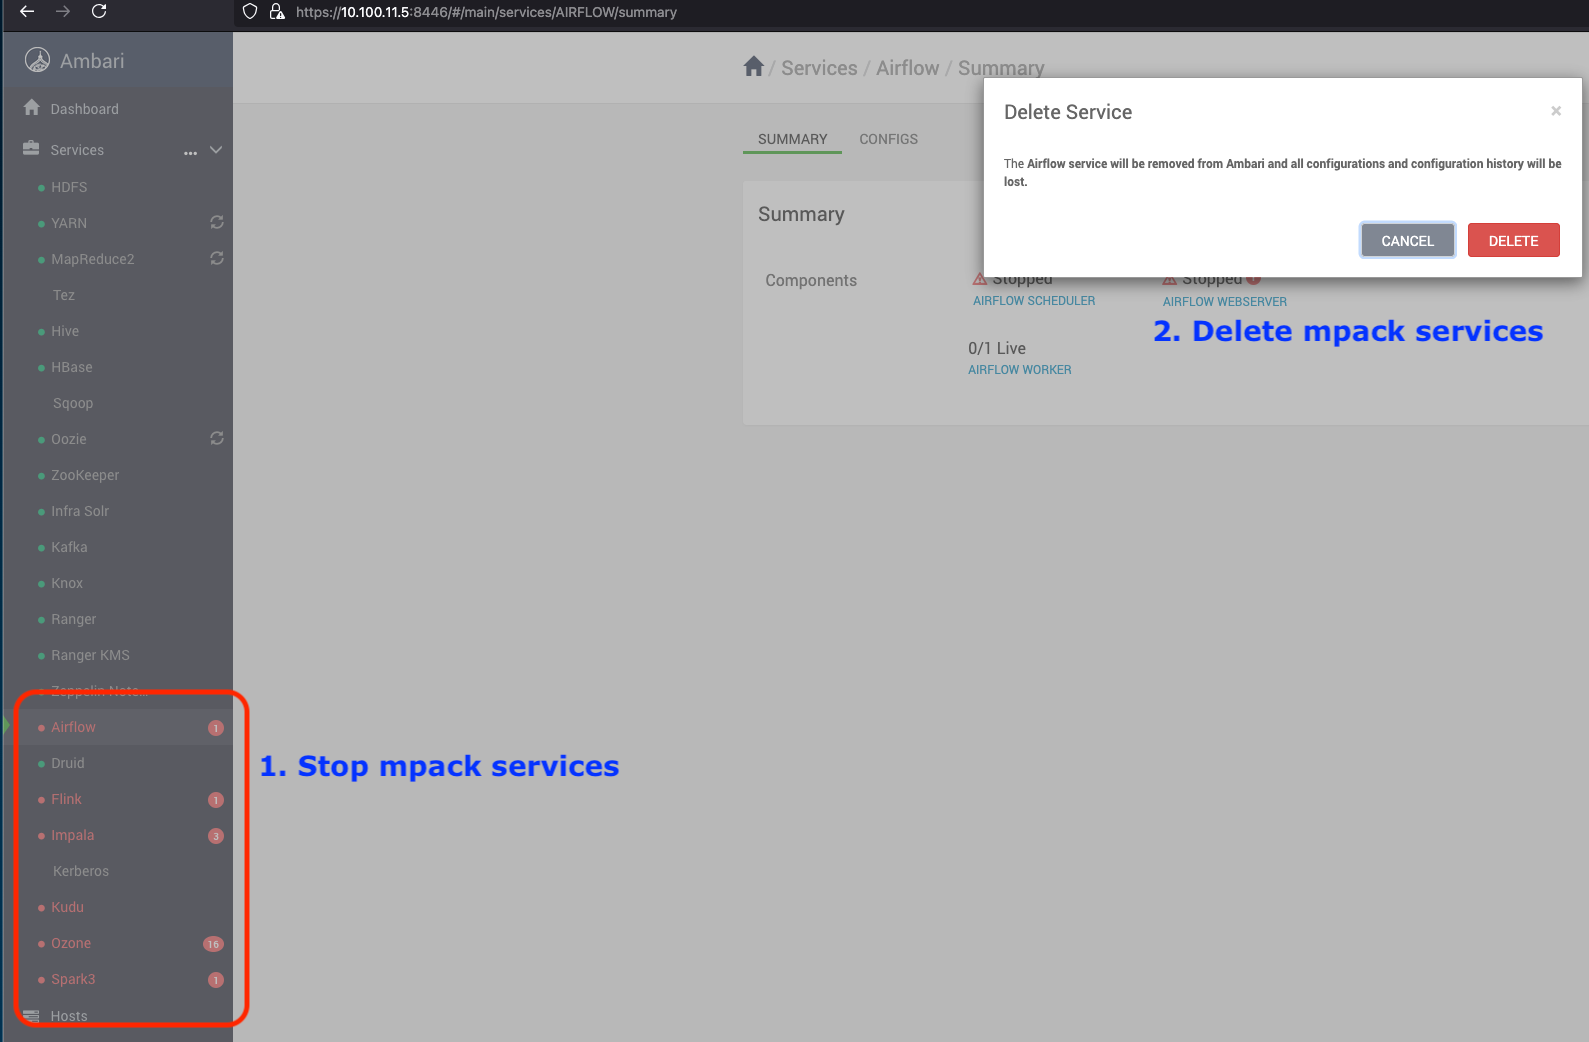Open the Knox service

pyautogui.click(x=67, y=583)
